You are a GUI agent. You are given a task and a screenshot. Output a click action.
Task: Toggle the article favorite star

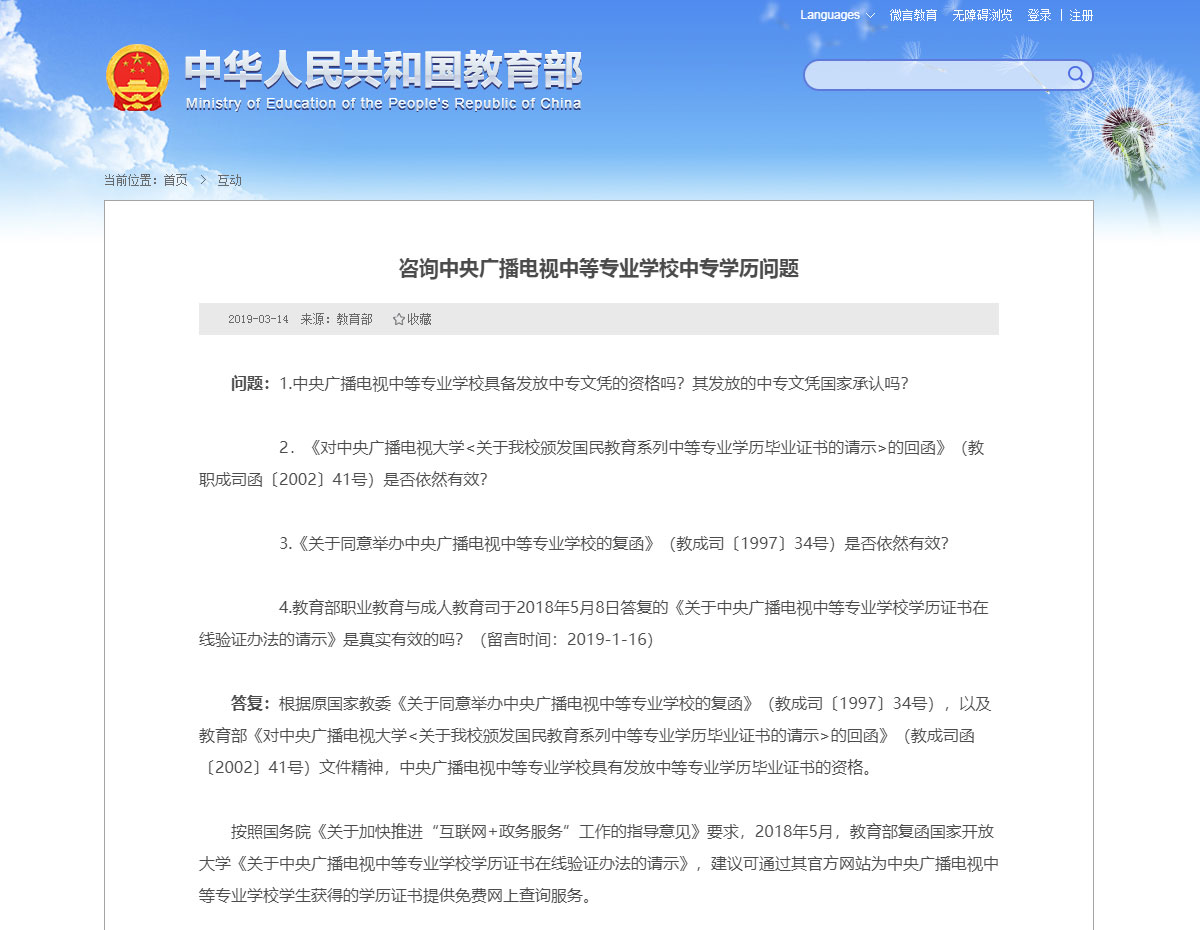point(400,318)
